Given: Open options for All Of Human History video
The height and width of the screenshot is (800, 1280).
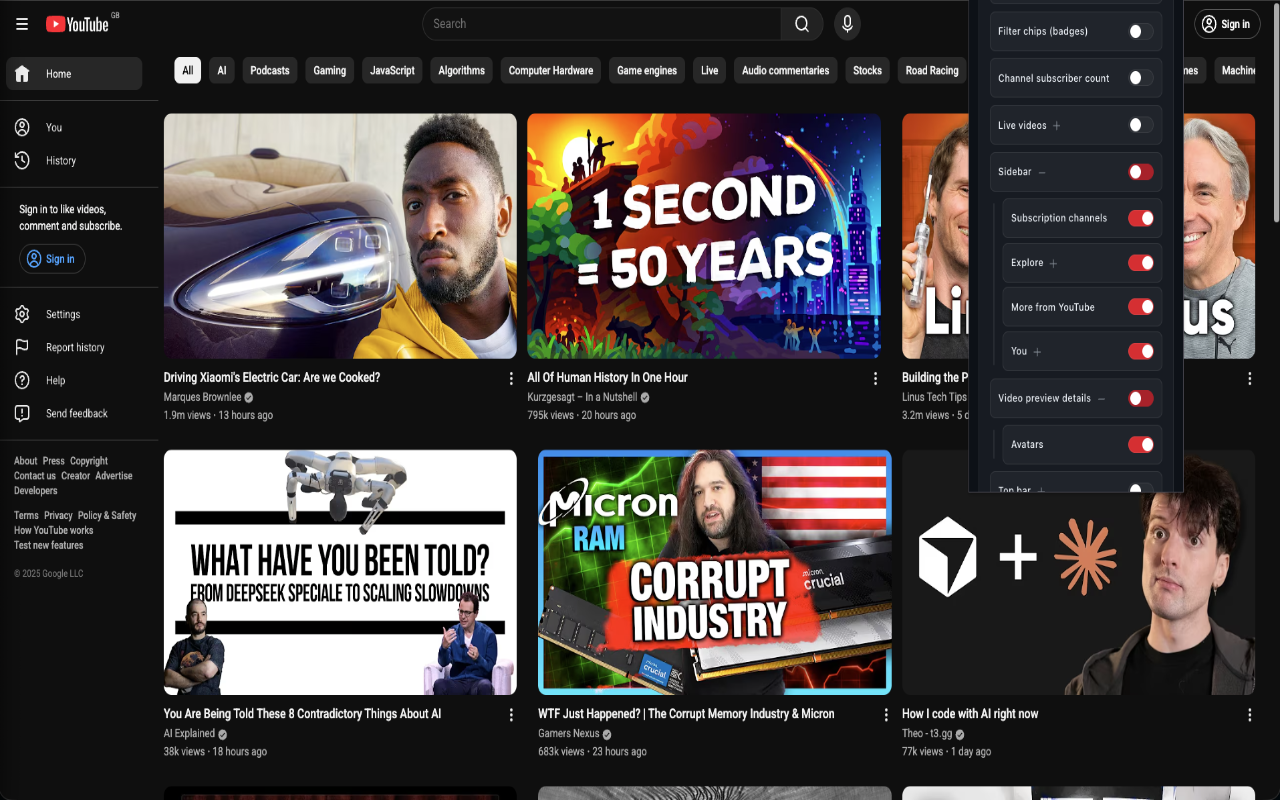Looking at the screenshot, I should pos(875,379).
